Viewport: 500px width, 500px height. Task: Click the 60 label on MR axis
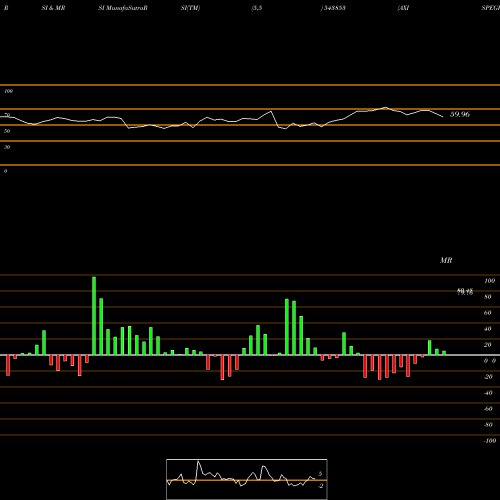pyautogui.click(x=488, y=313)
